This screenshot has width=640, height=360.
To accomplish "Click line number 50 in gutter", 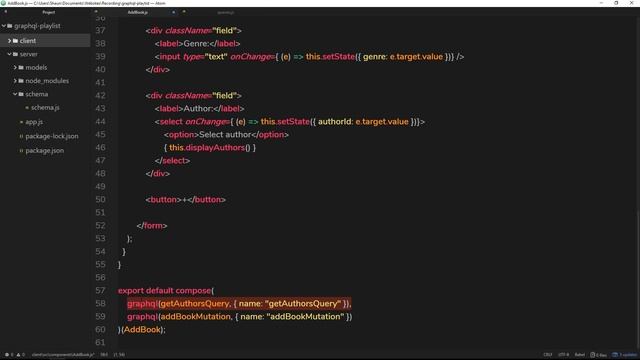I will click(100, 200).
